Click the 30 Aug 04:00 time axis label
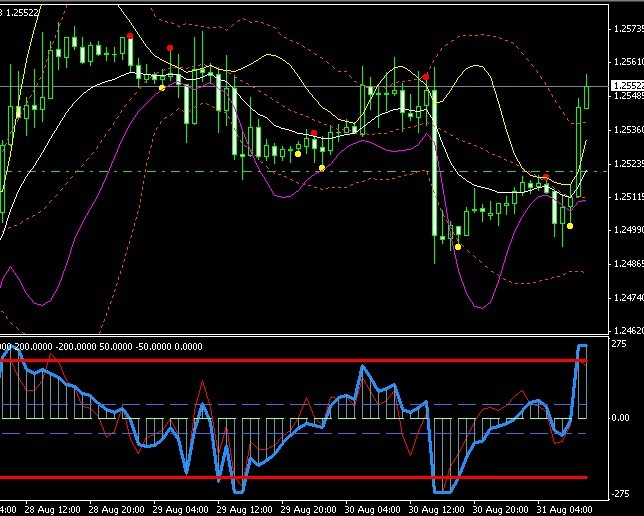This screenshot has height=516, width=644. 373,510
